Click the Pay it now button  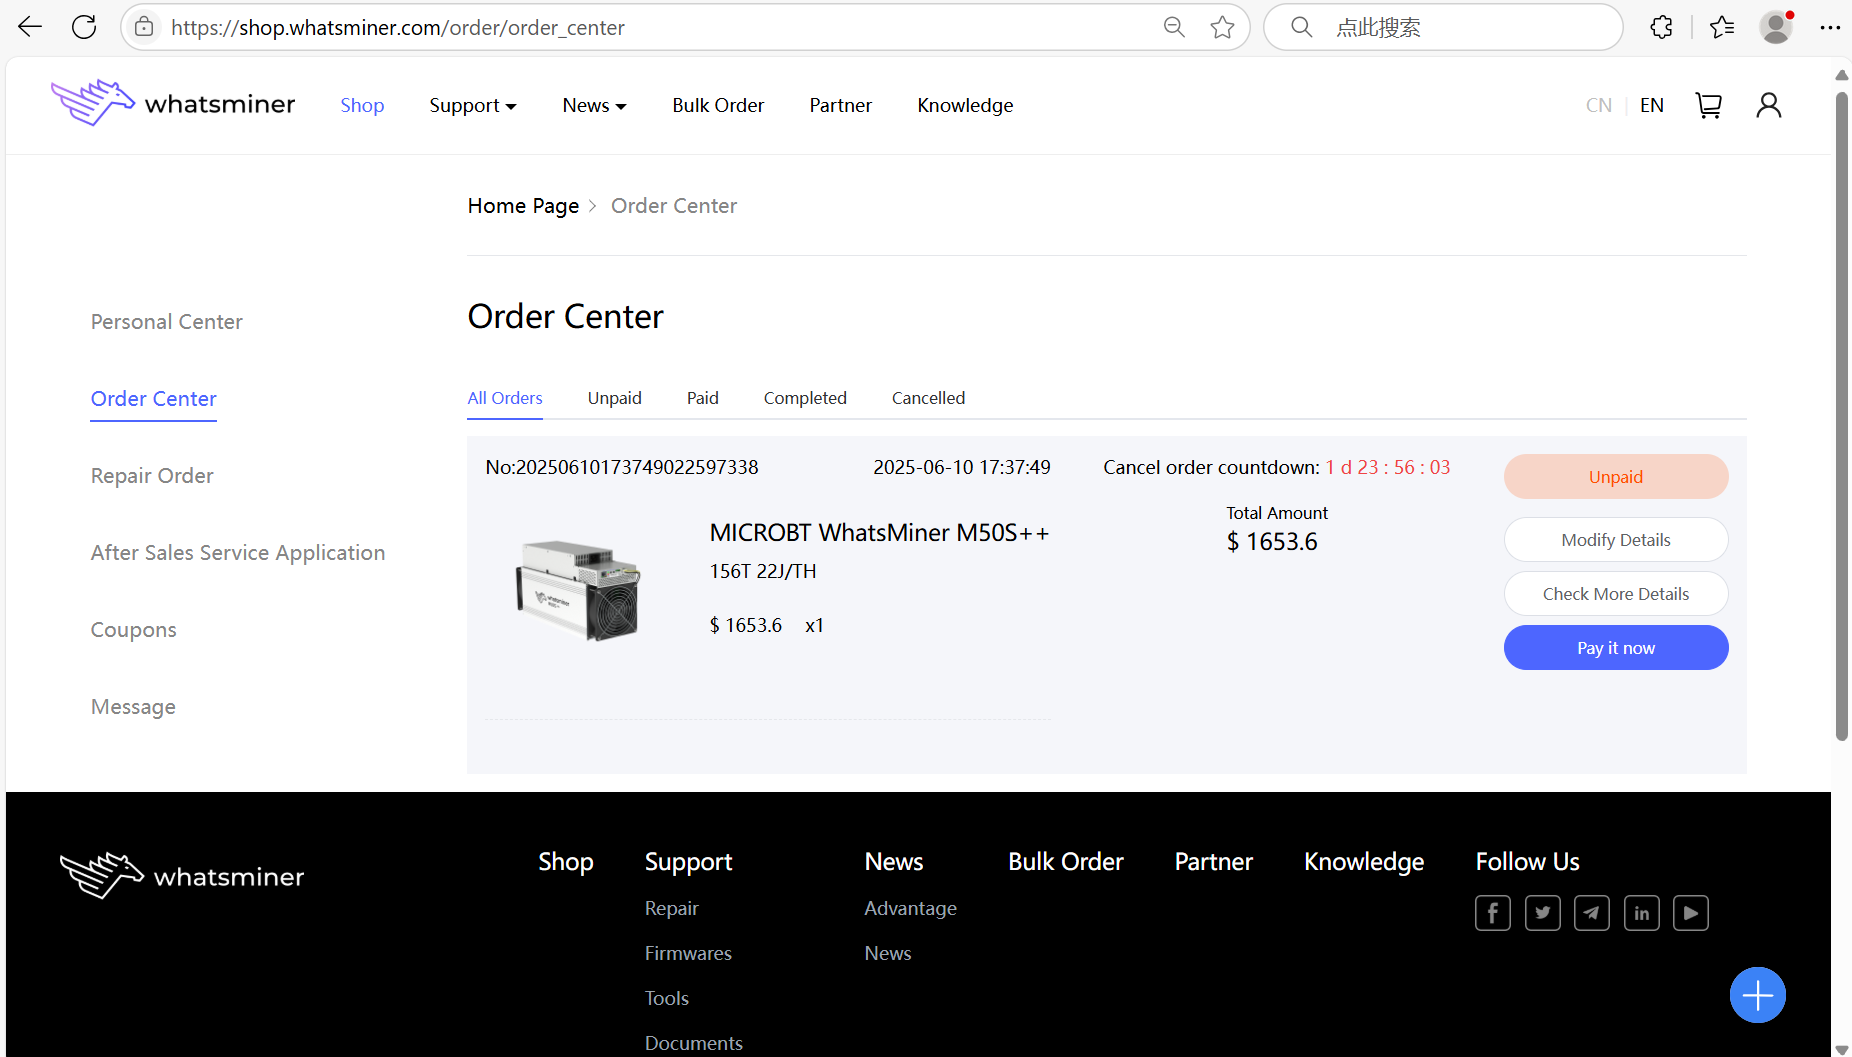point(1616,648)
